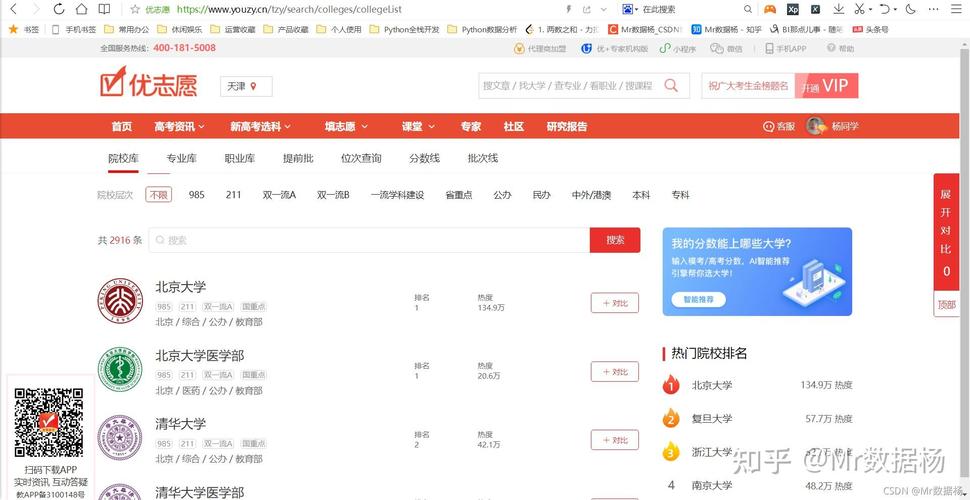This screenshot has height=500, width=970.
Task: Open the reading mode book icon
Action: [x=105, y=9]
